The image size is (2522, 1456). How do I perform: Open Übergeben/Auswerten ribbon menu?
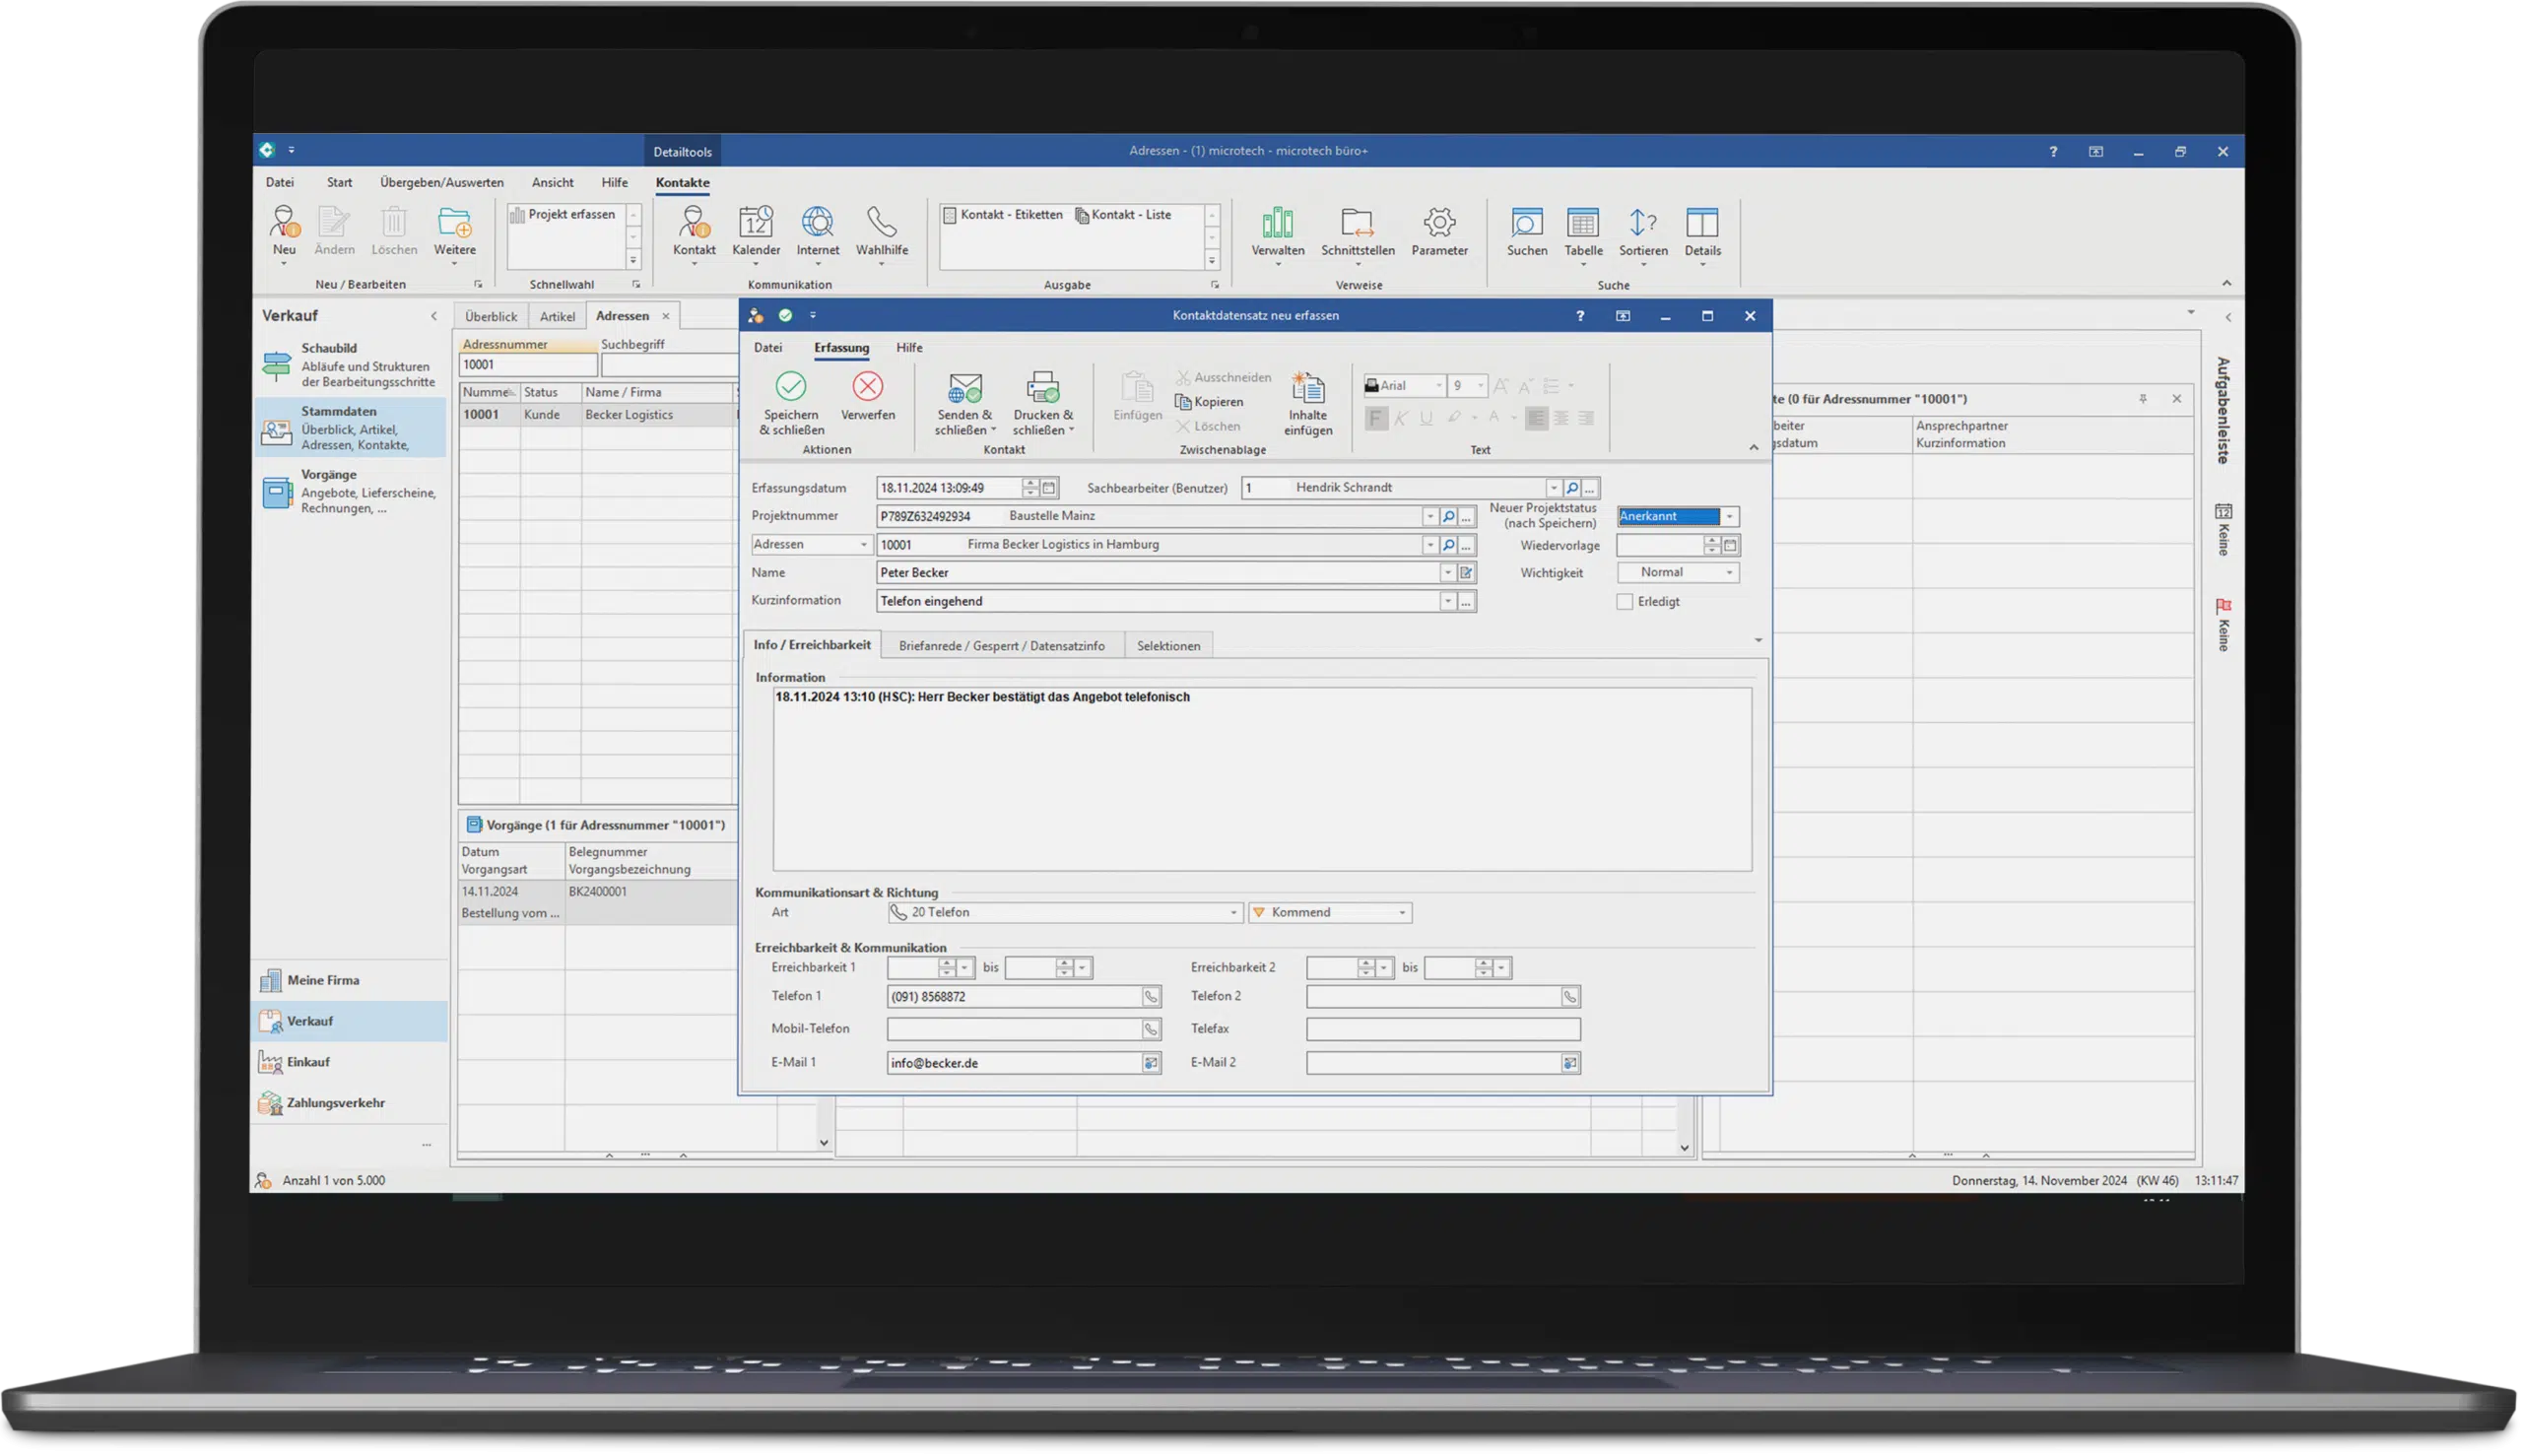click(x=441, y=183)
